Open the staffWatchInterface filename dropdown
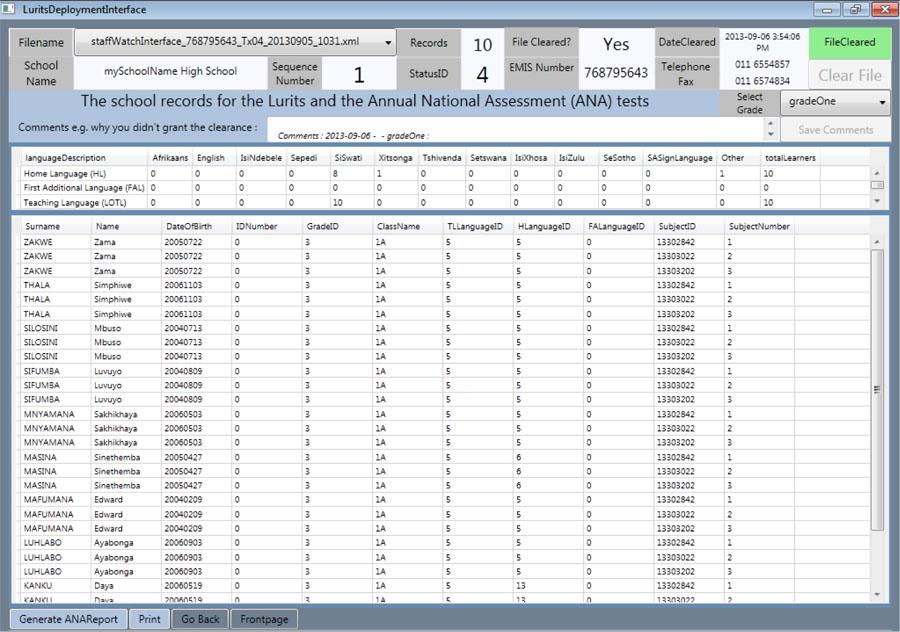Image resolution: width=900 pixels, height=632 pixels. 230,42
